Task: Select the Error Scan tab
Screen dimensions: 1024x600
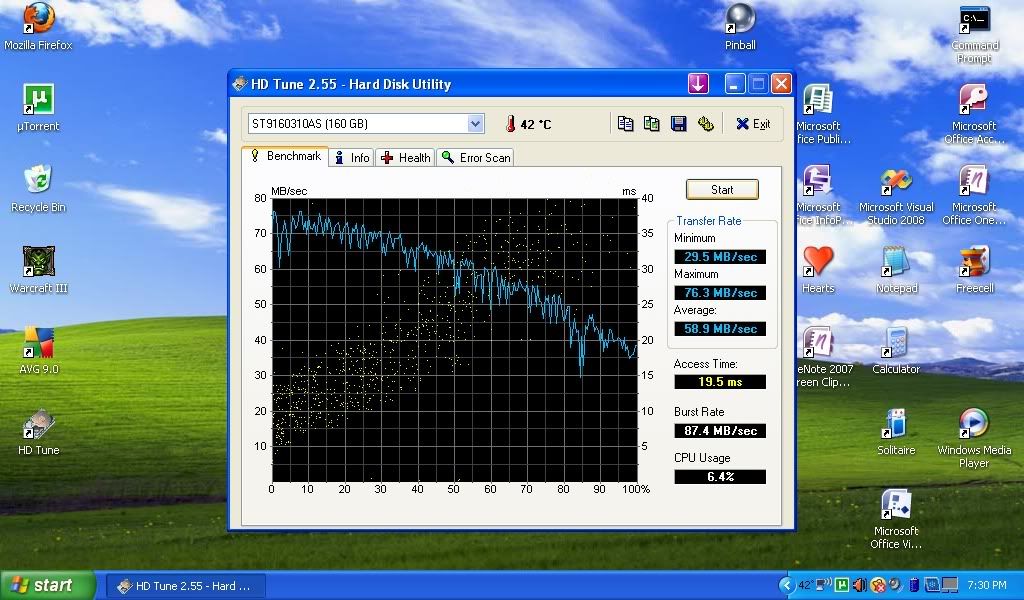Action: coord(476,158)
